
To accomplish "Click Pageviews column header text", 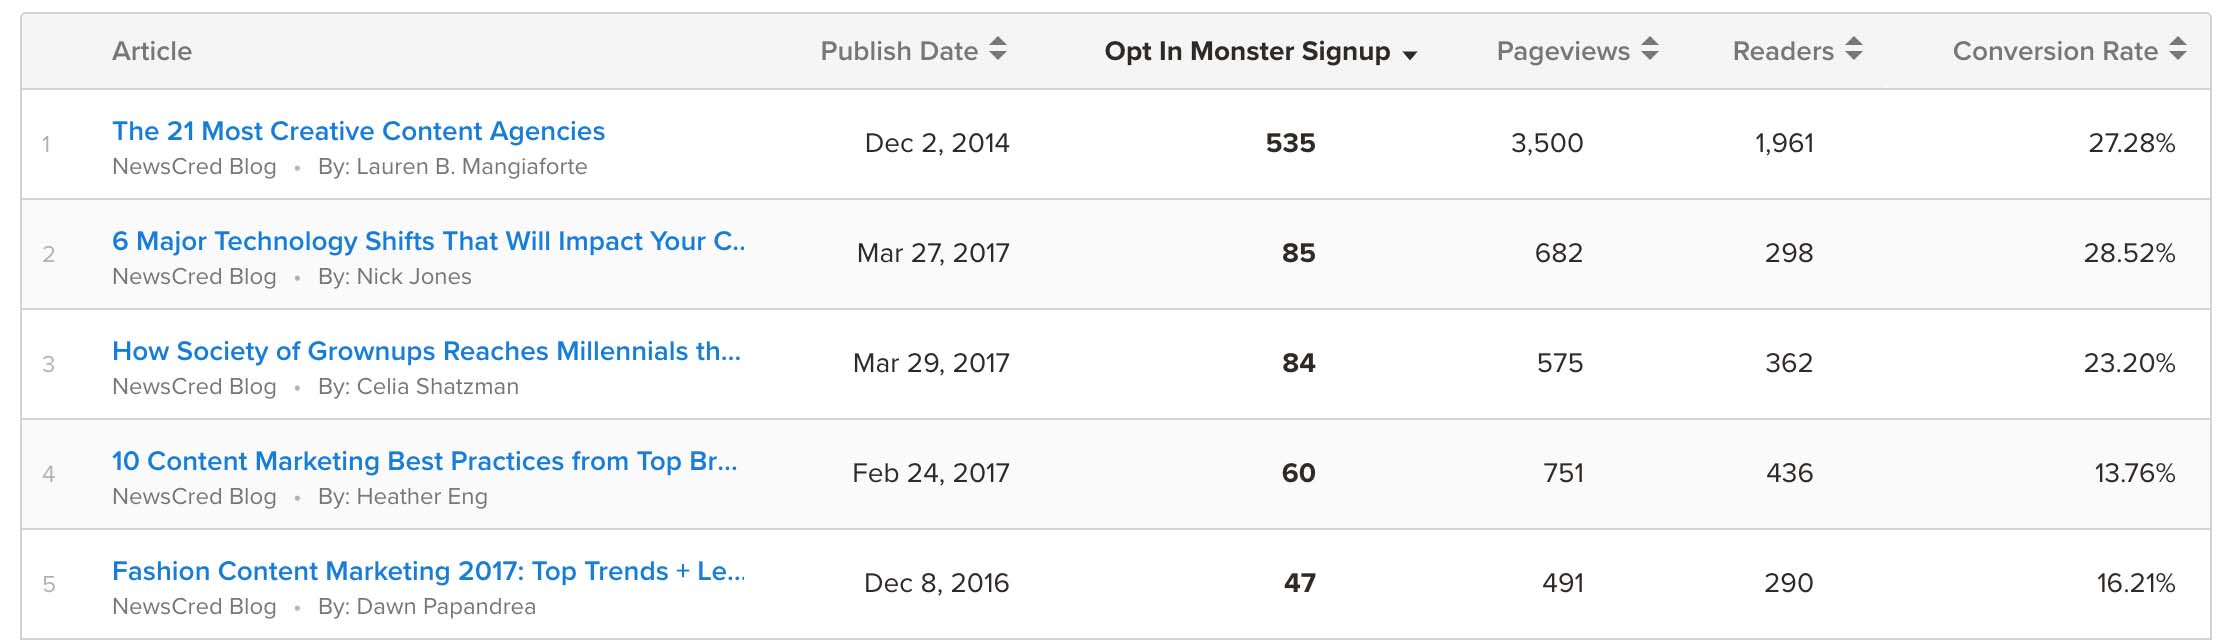I will 1563,51.
